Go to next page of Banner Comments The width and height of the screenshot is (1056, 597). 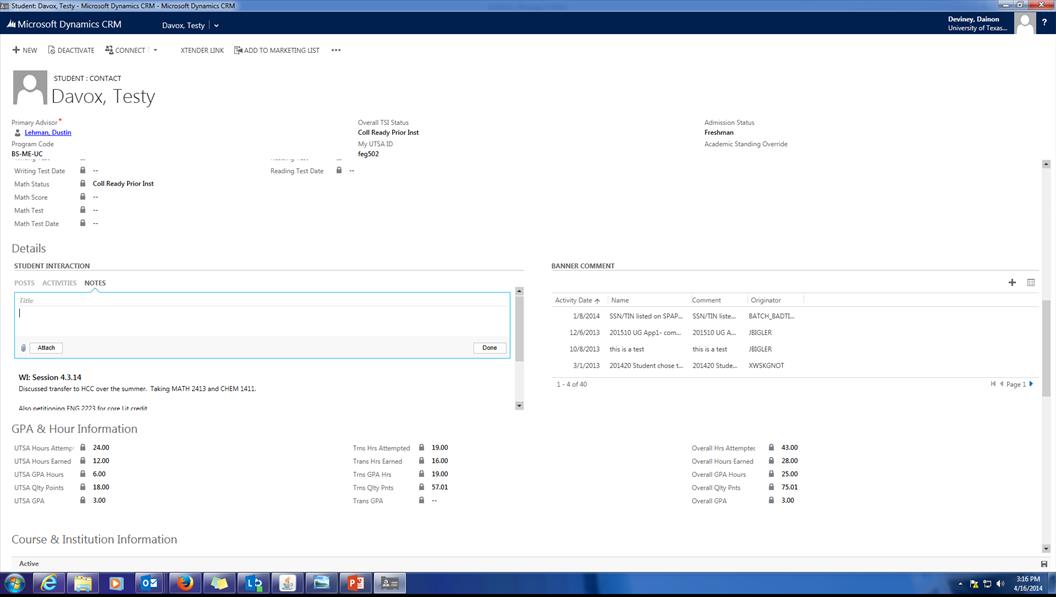point(1031,384)
